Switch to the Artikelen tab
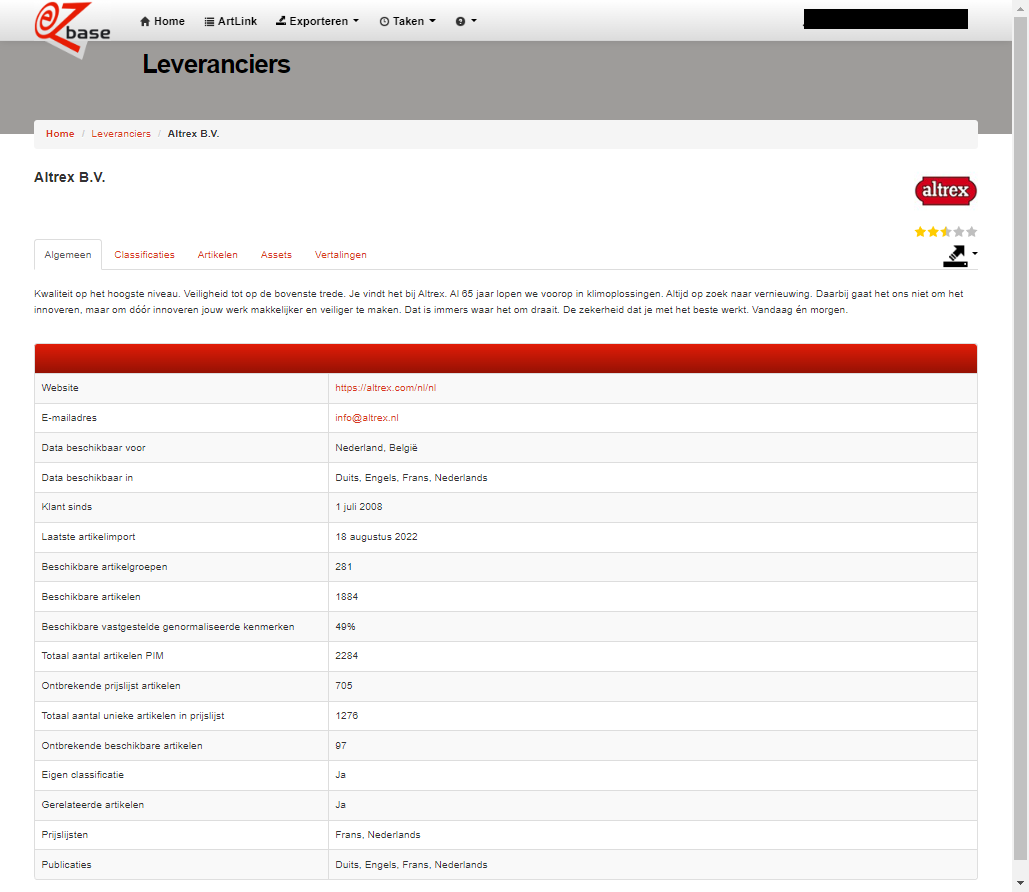This screenshot has height=892, width=1029. point(217,255)
